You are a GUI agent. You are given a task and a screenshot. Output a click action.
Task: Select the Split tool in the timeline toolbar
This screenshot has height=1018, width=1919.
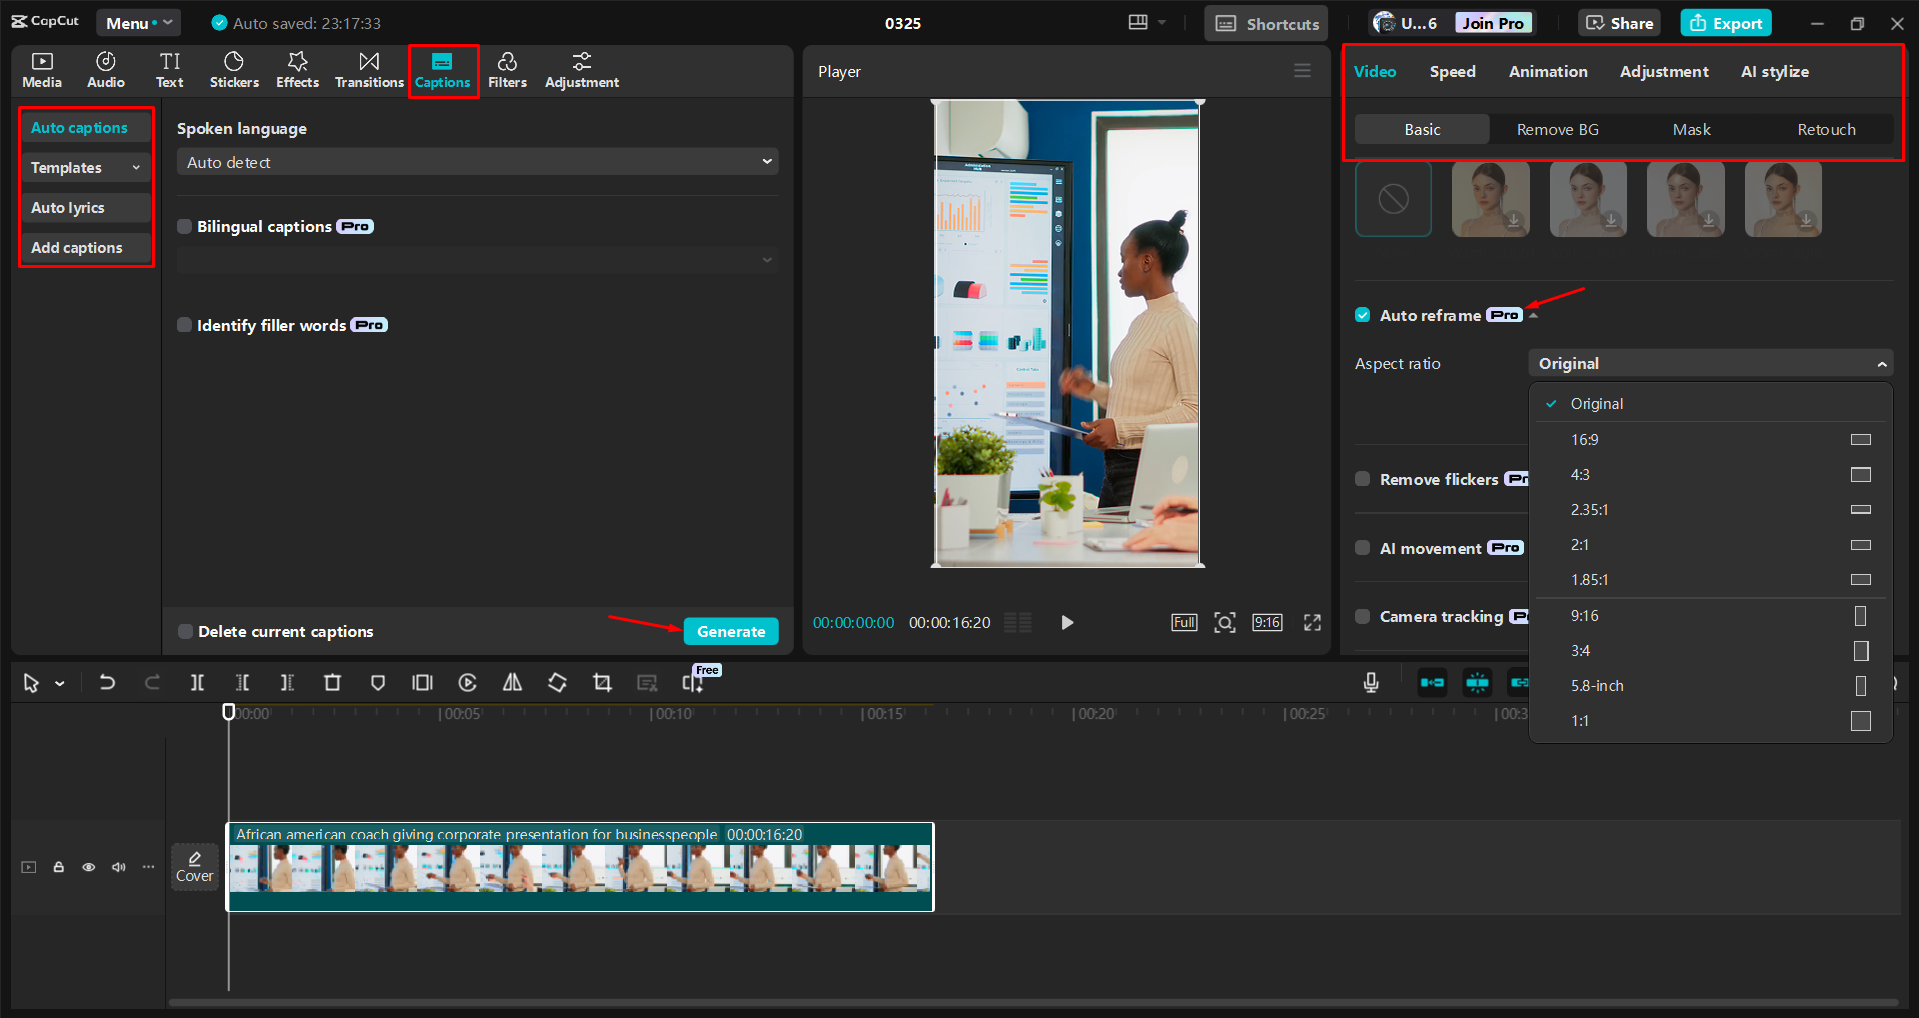pos(197,682)
